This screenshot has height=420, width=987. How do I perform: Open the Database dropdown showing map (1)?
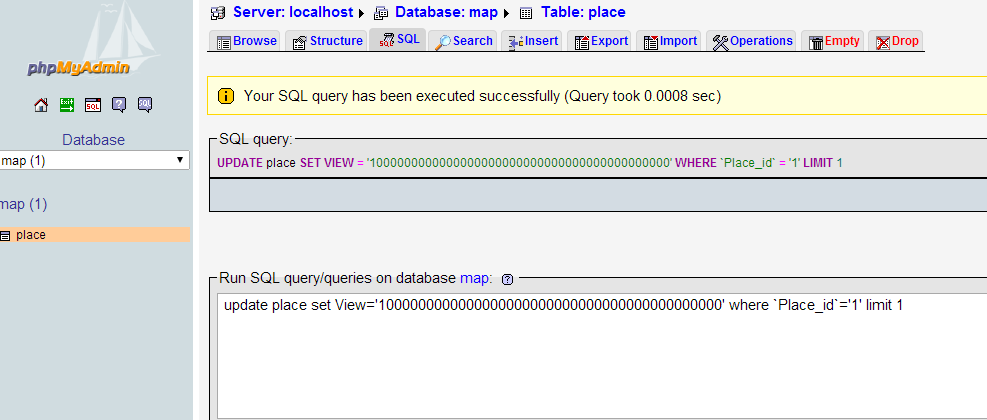pyautogui.click(x=94, y=161)
